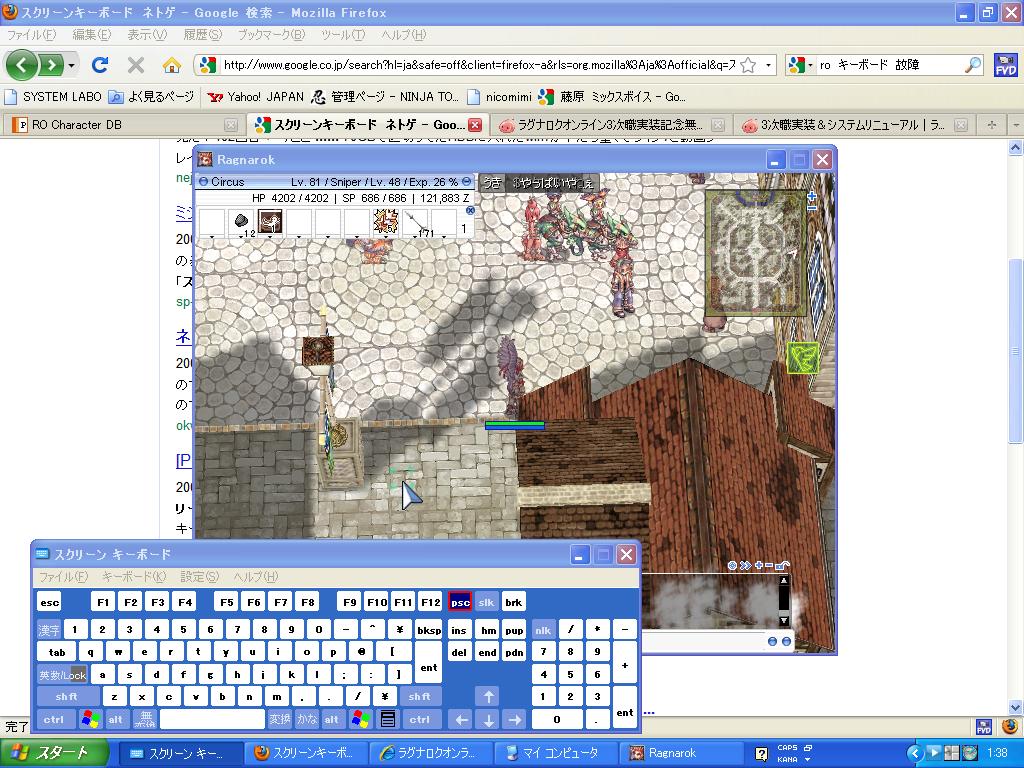Go back with Firefox back arrow
Image resolution: width=1024 pixels, height=768 pixels.
click(22, 65)
